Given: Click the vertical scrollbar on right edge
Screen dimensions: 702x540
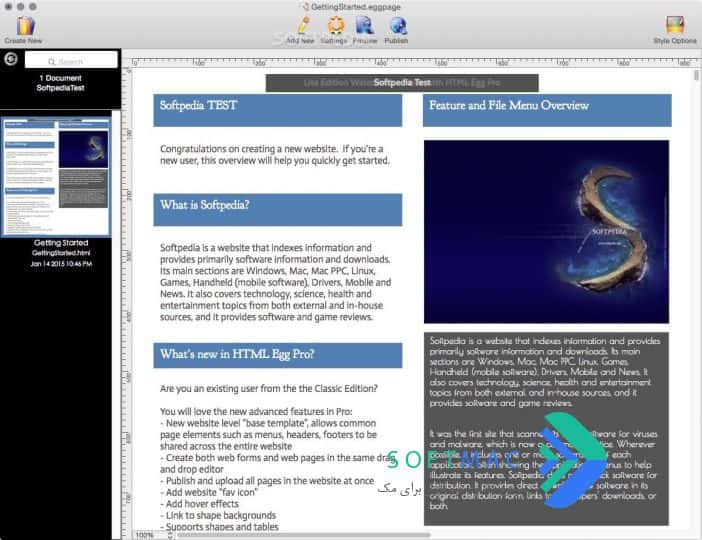Looking at the screenshot, I should tap(696, 75).
